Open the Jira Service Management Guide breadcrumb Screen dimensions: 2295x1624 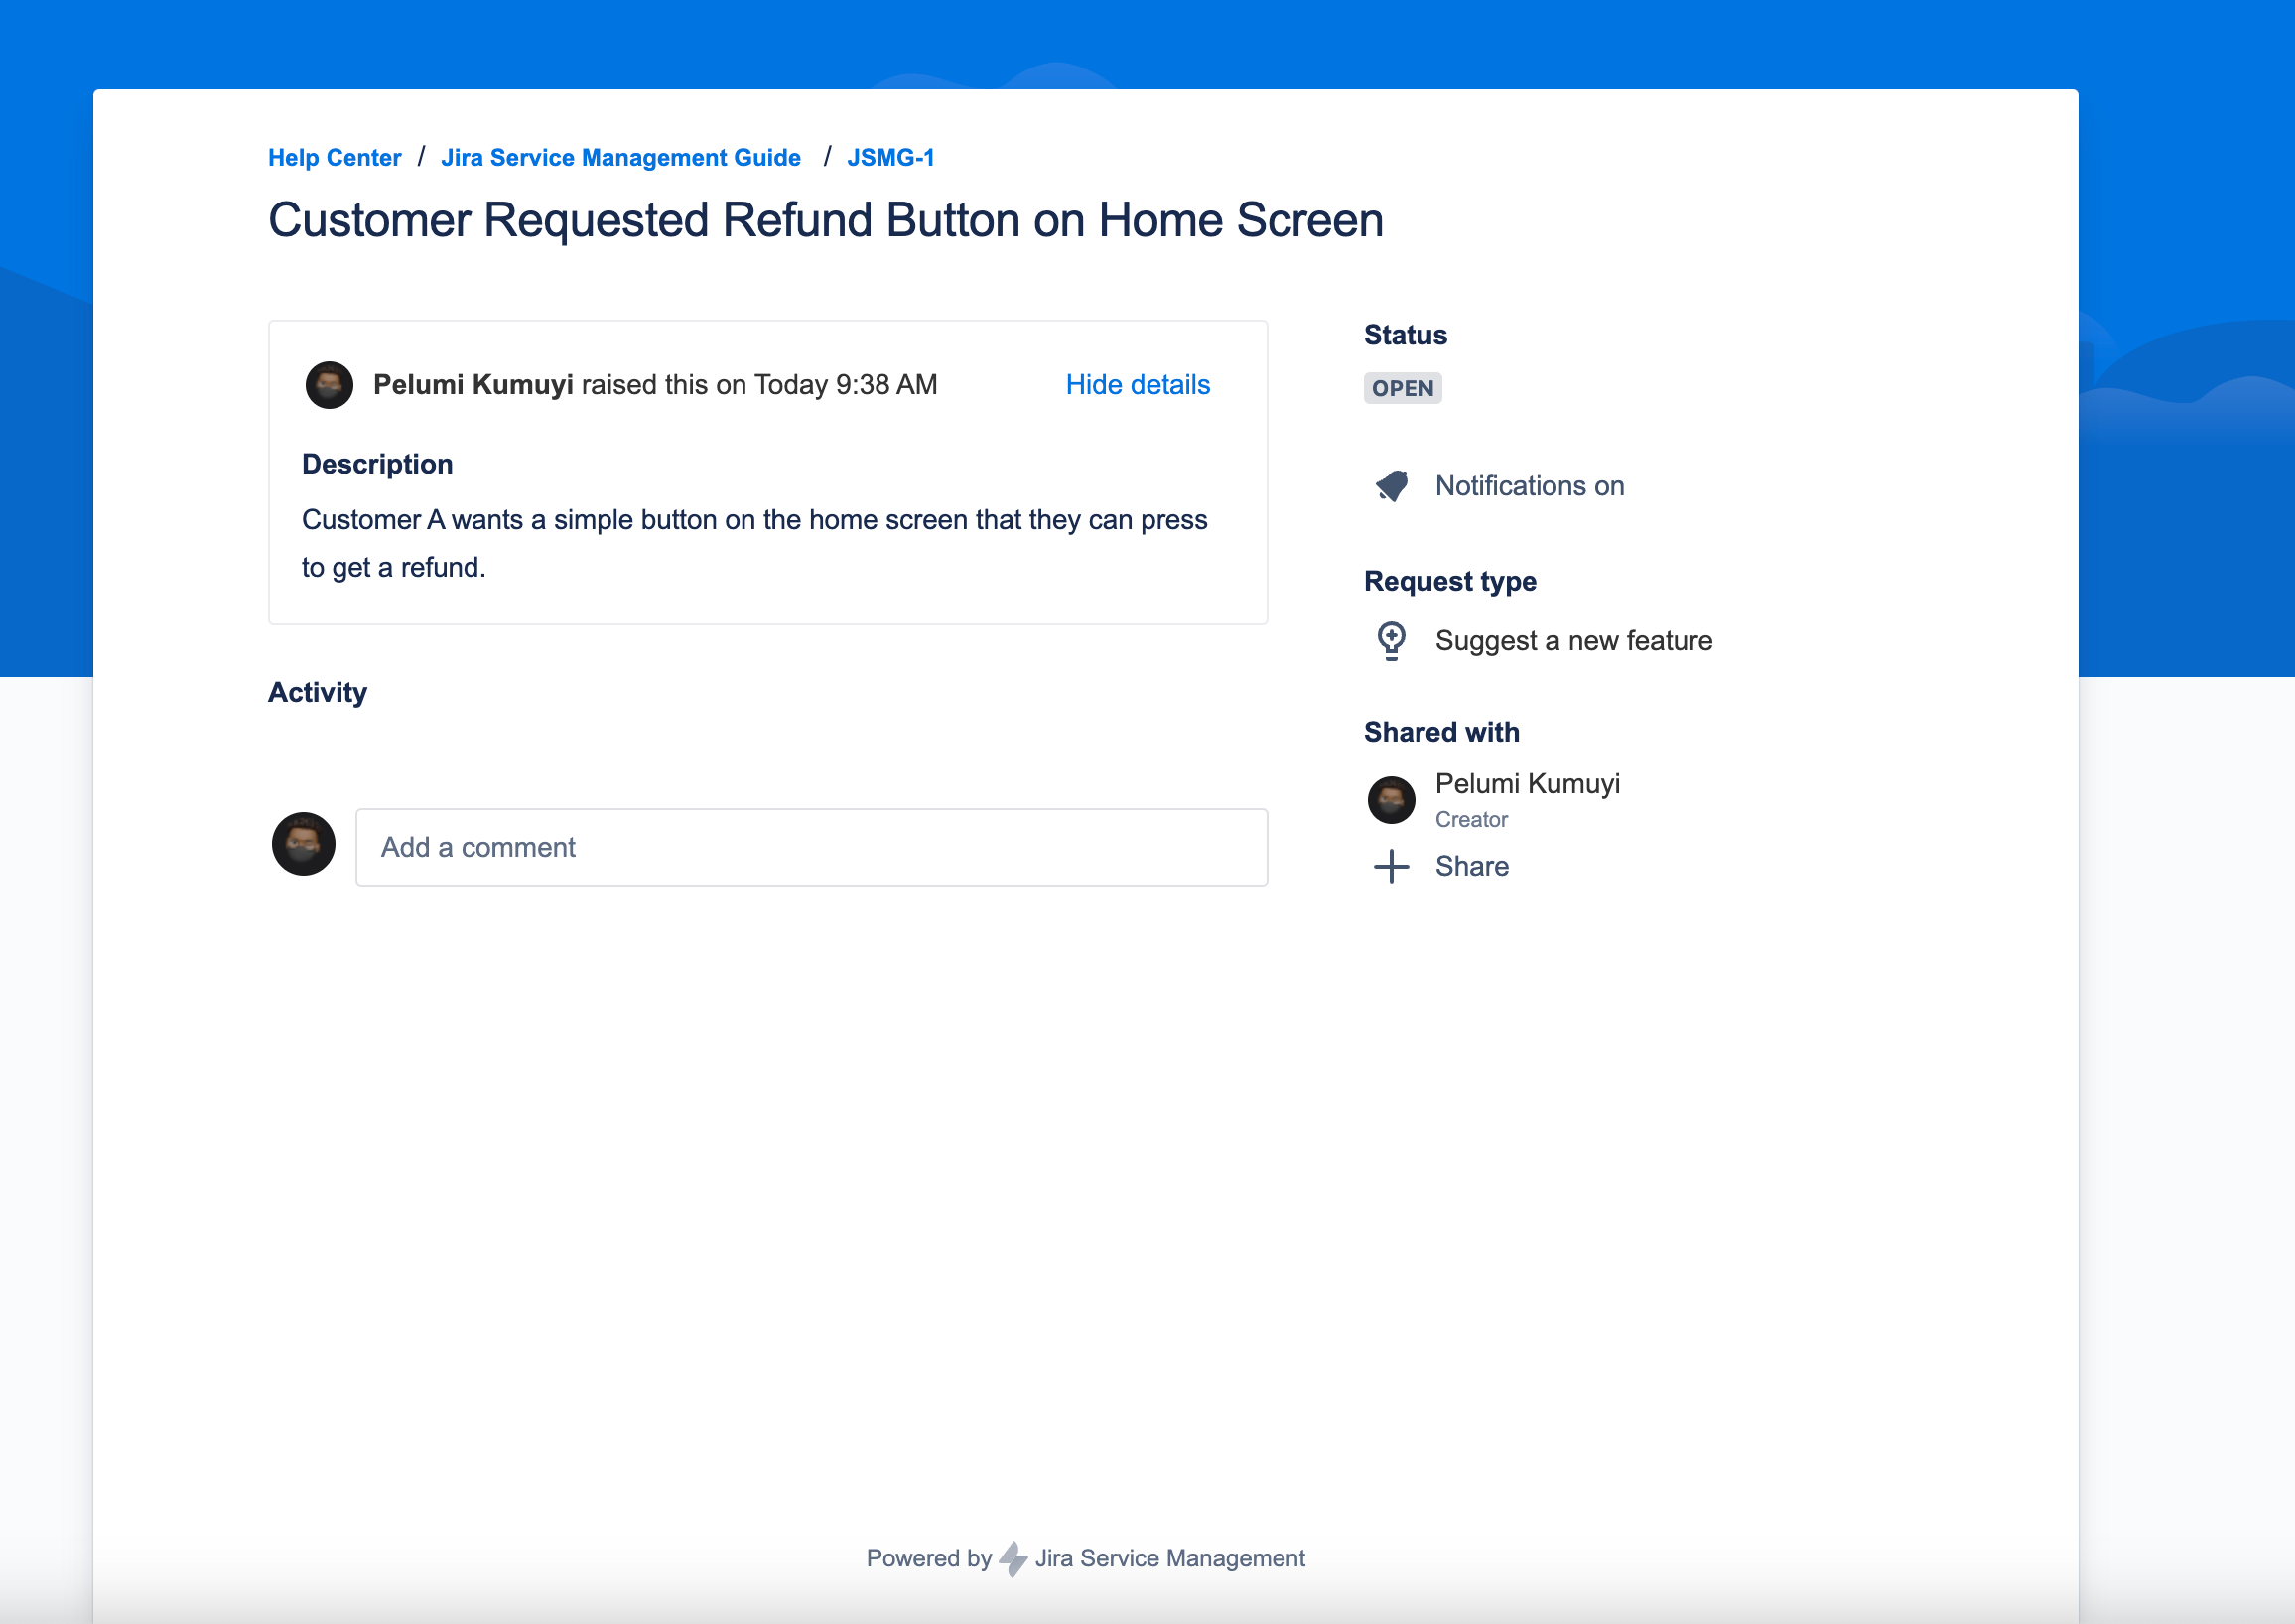(x=621, y=157)
